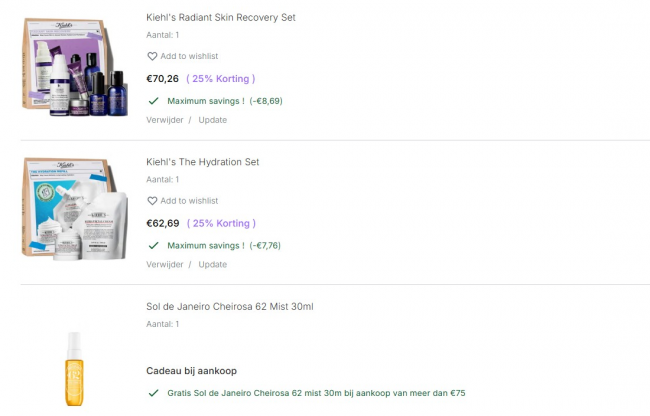Update the Radiant Skin Recovery Set item
This screenshot has height=416, width=650.
(212, 120)
